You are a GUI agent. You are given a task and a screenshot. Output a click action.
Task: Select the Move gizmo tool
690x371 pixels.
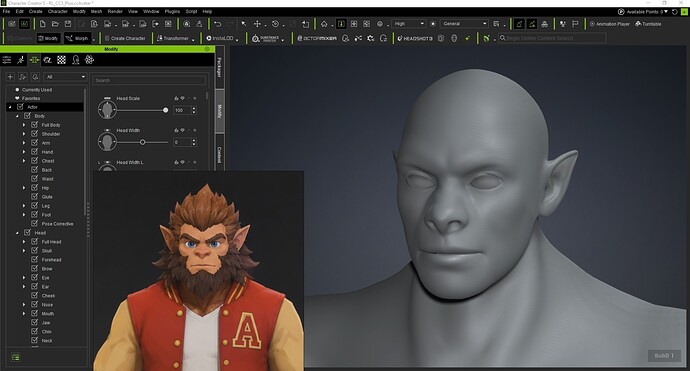point(257,24)
